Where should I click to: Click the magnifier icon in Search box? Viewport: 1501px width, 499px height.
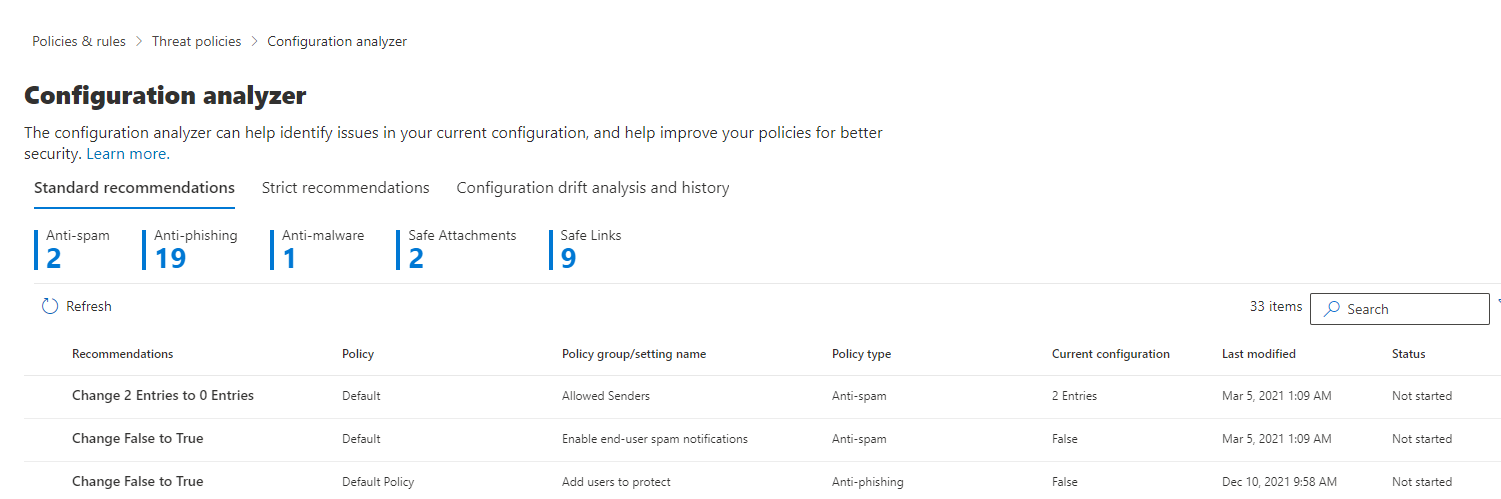tap(1331, 310)
